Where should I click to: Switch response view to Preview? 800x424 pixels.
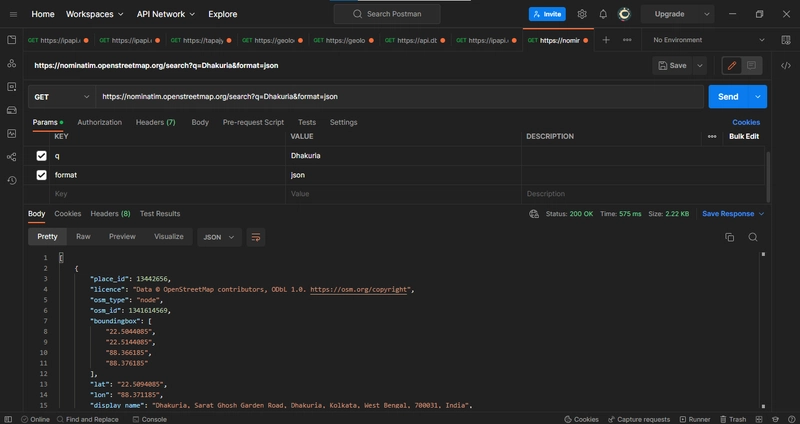click(122, 237)
